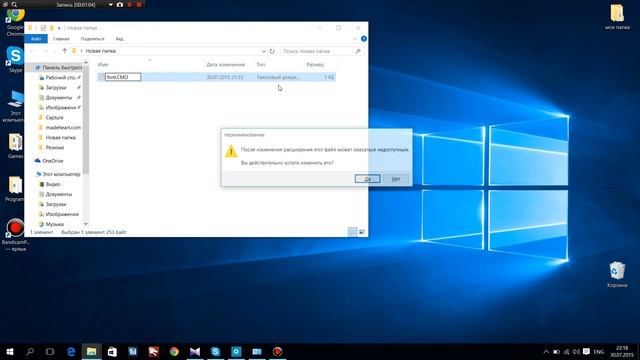Open pinned Загрузки in quick access
640x360 pixels.
tap(56, 87)
